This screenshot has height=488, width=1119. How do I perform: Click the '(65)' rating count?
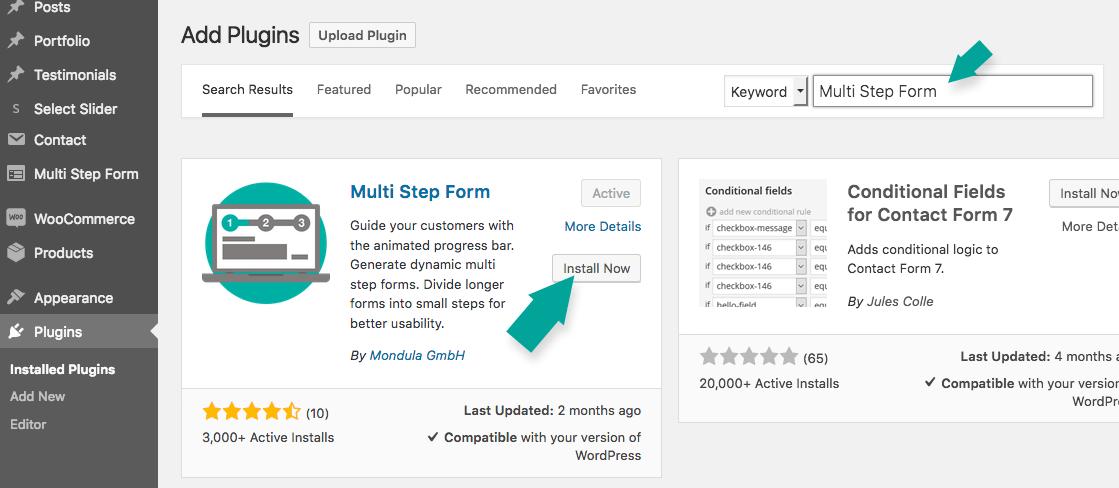click(816, 358)
